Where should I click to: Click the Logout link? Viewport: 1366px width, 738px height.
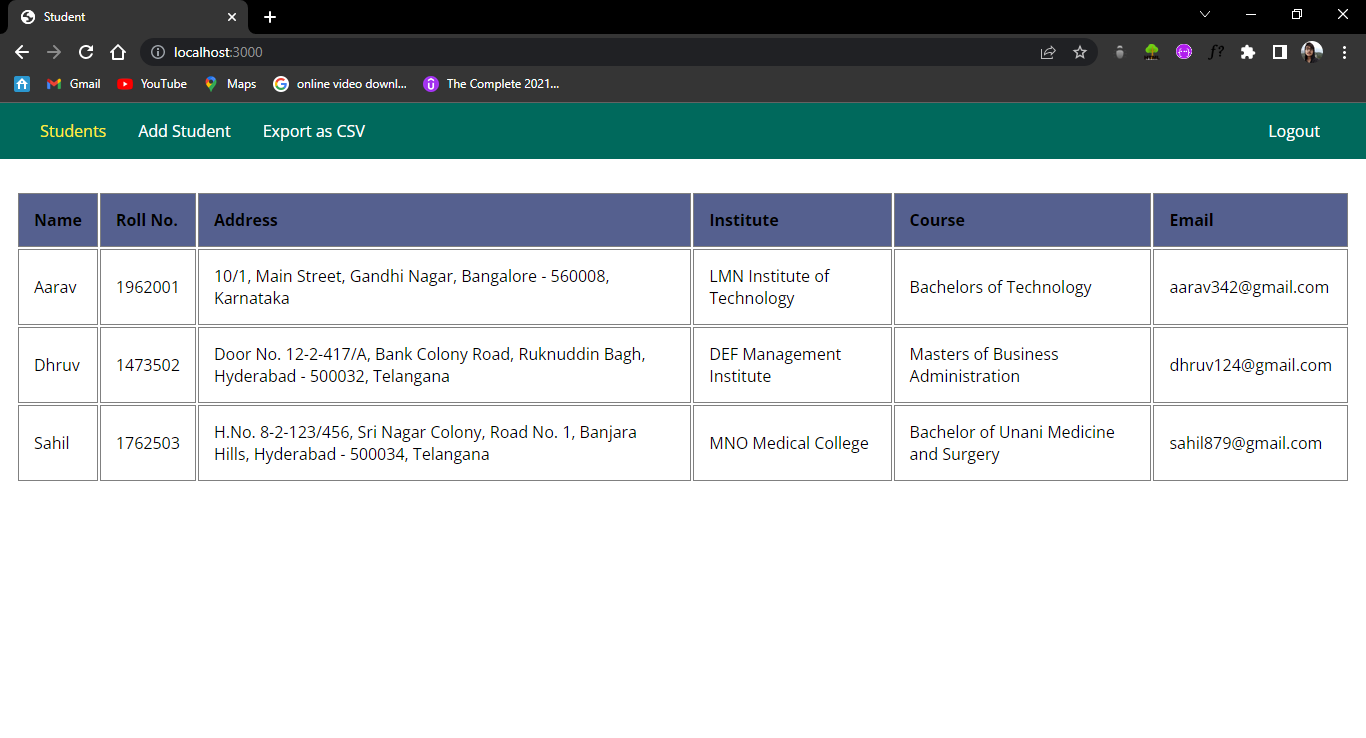tap(1294, 131)
